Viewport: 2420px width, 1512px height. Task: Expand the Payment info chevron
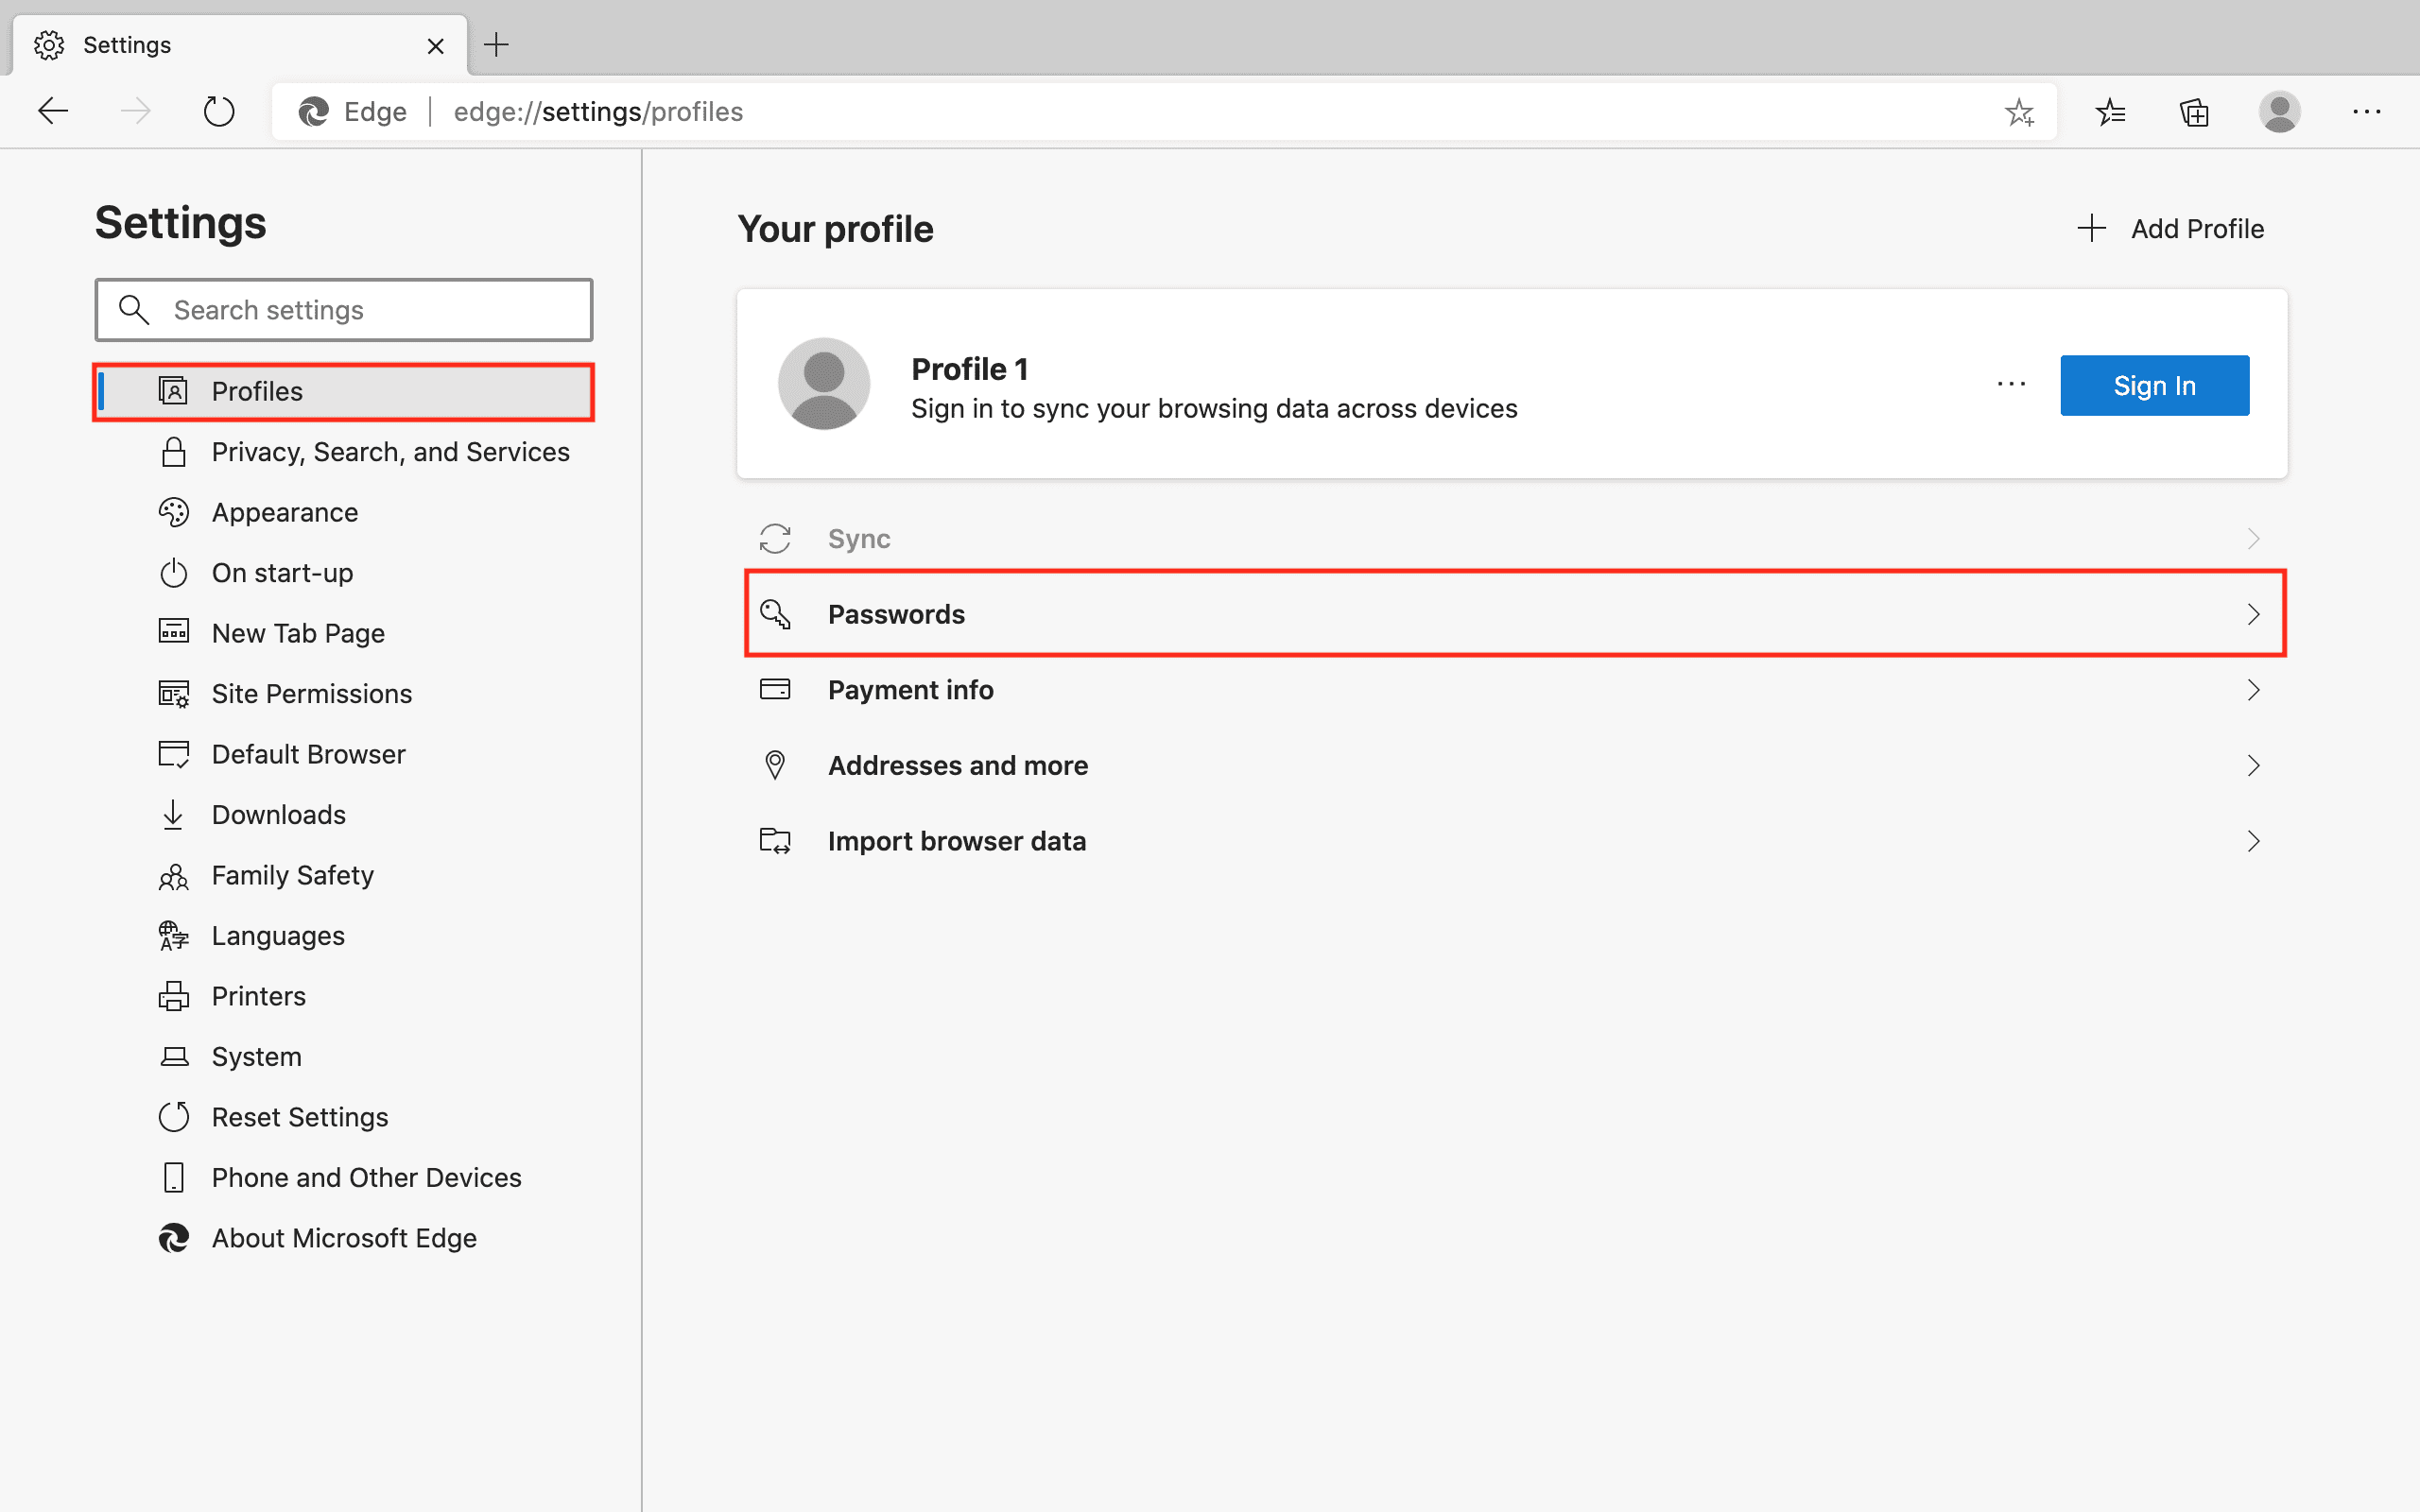click(2253, 690)
